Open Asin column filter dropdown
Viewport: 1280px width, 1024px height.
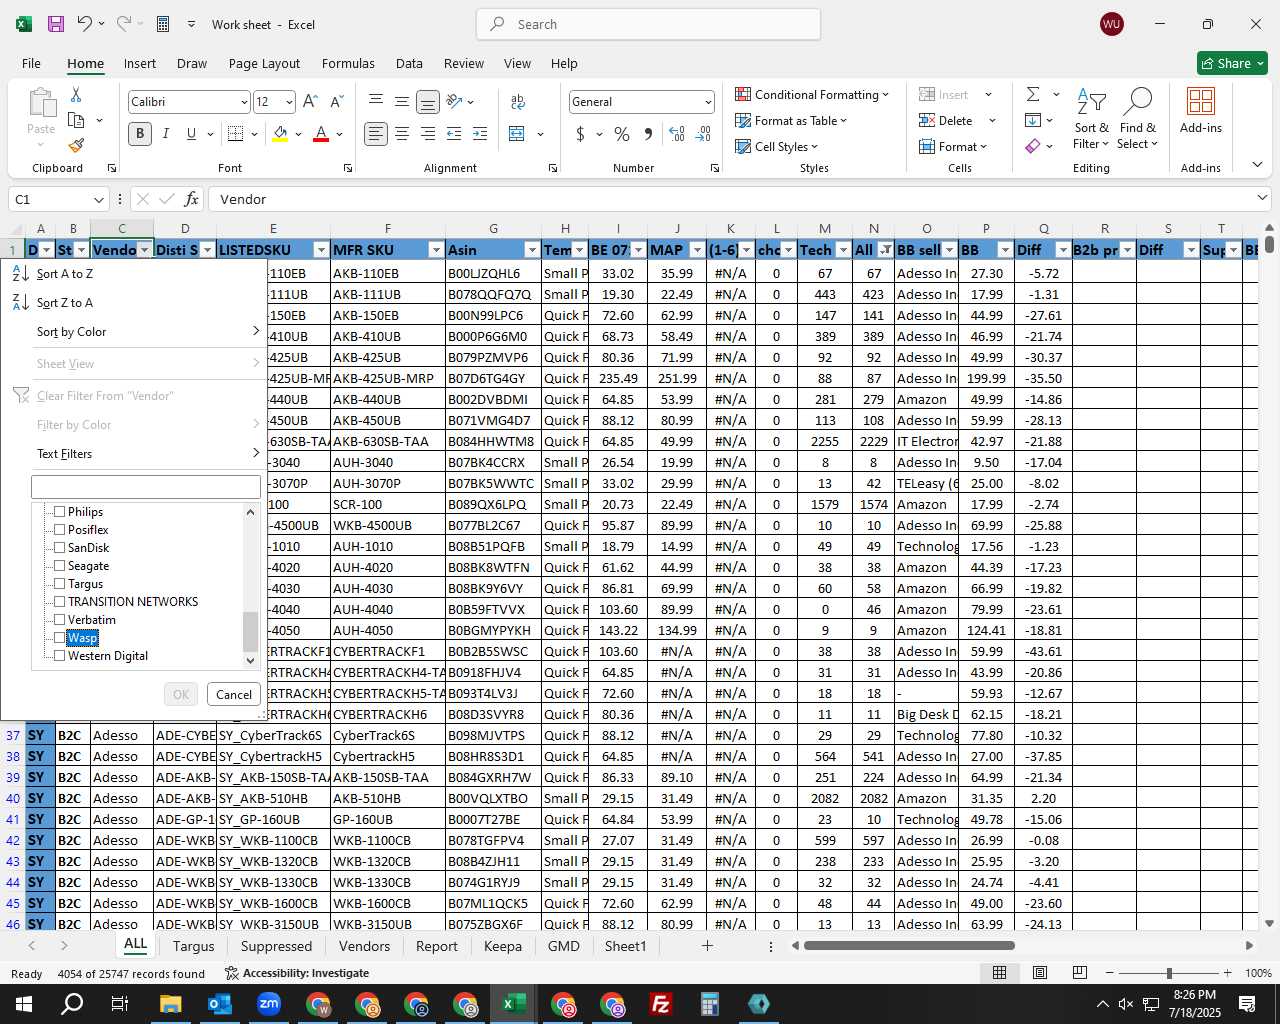532,250
